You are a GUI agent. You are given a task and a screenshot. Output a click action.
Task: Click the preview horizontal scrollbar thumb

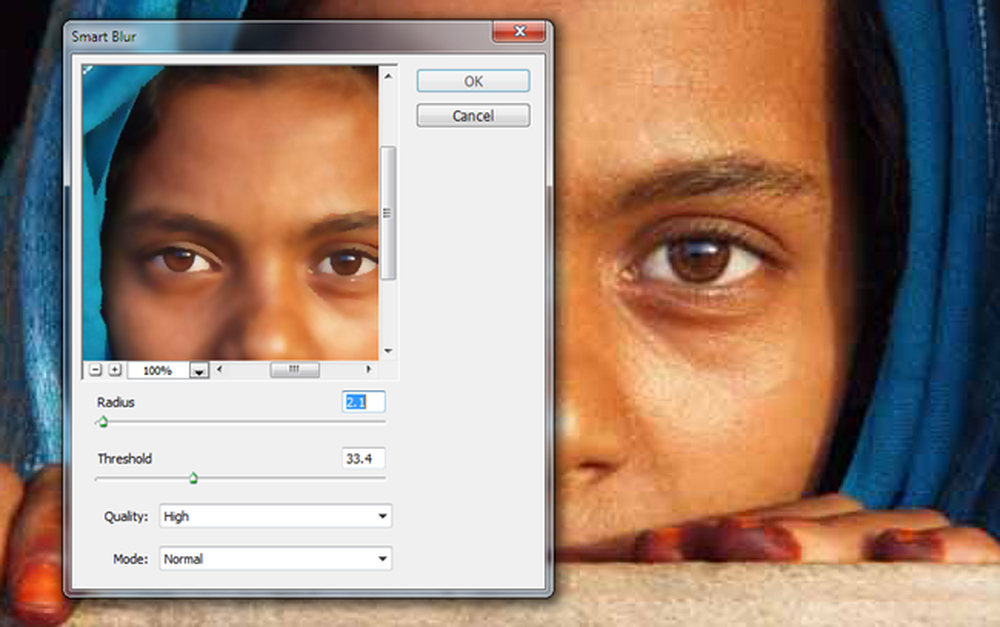[x=294, y=369]
